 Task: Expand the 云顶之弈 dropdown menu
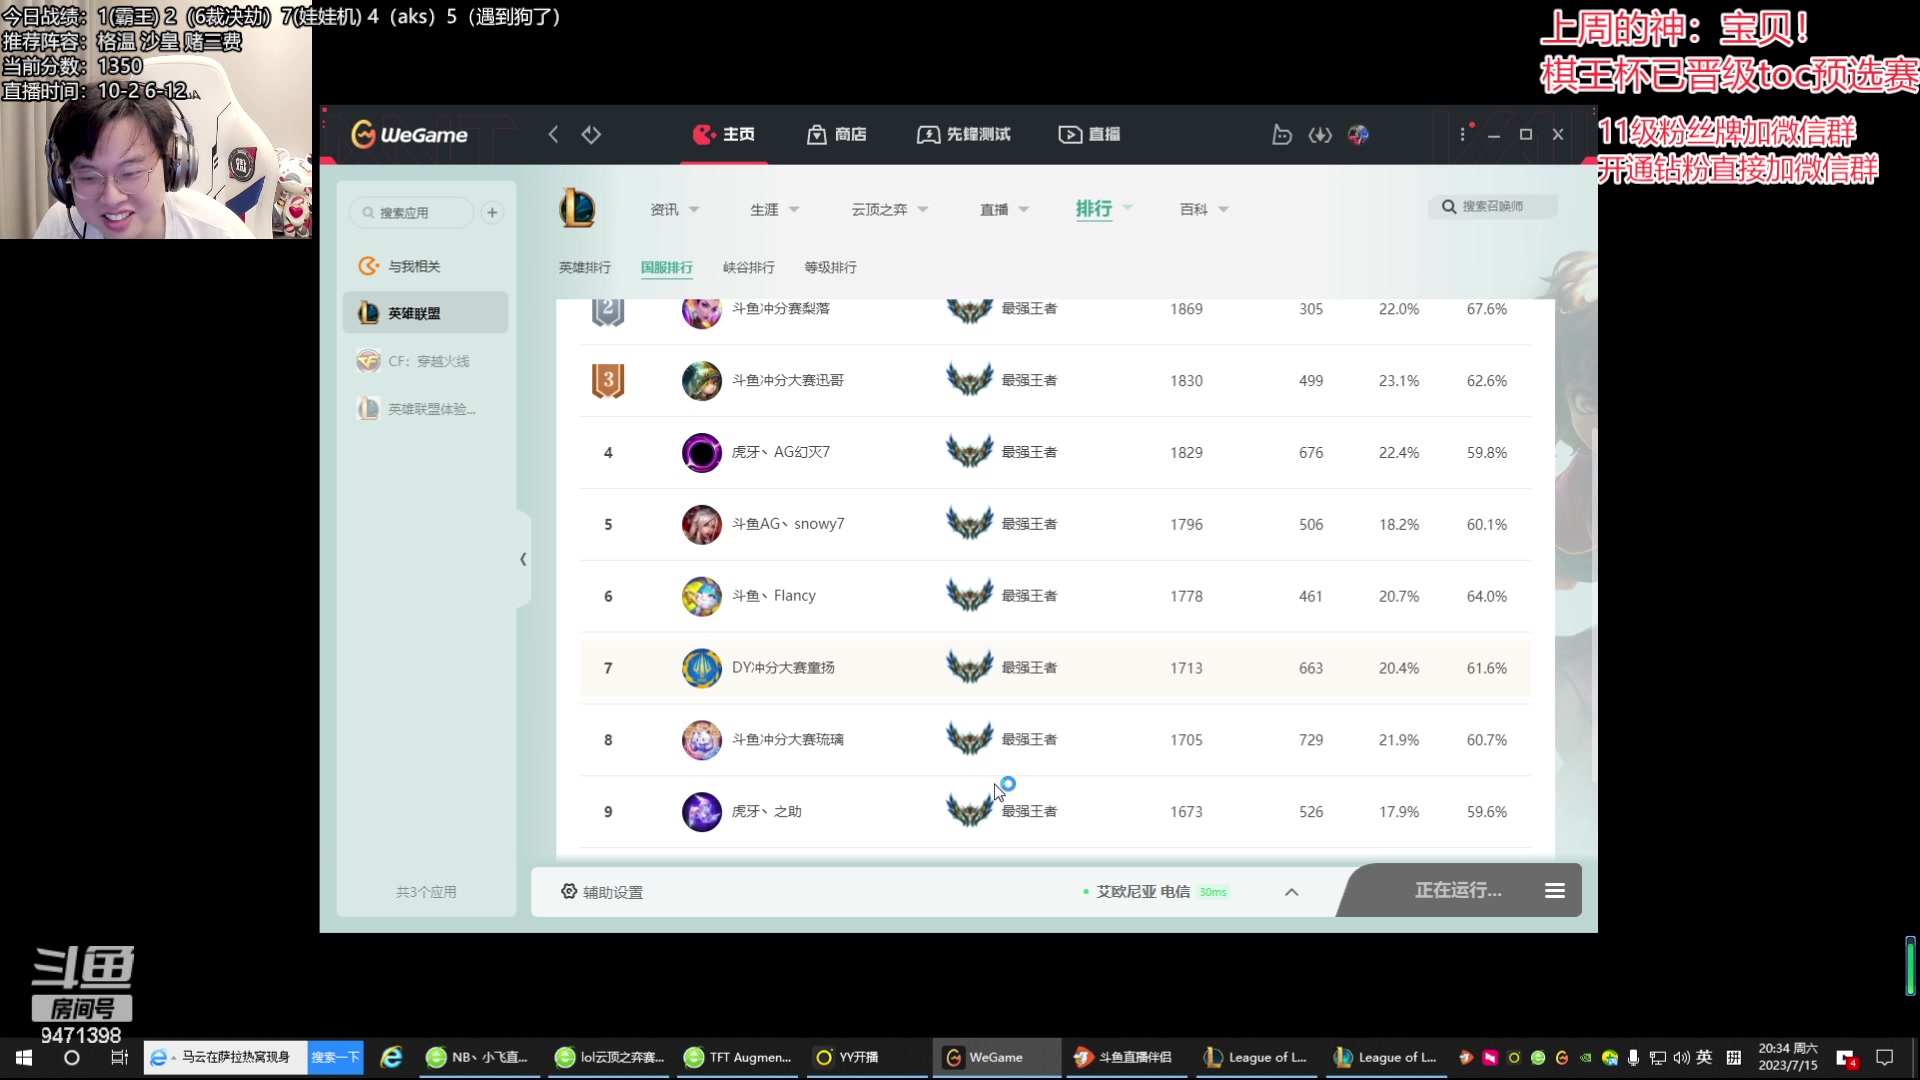pos(890,209)
